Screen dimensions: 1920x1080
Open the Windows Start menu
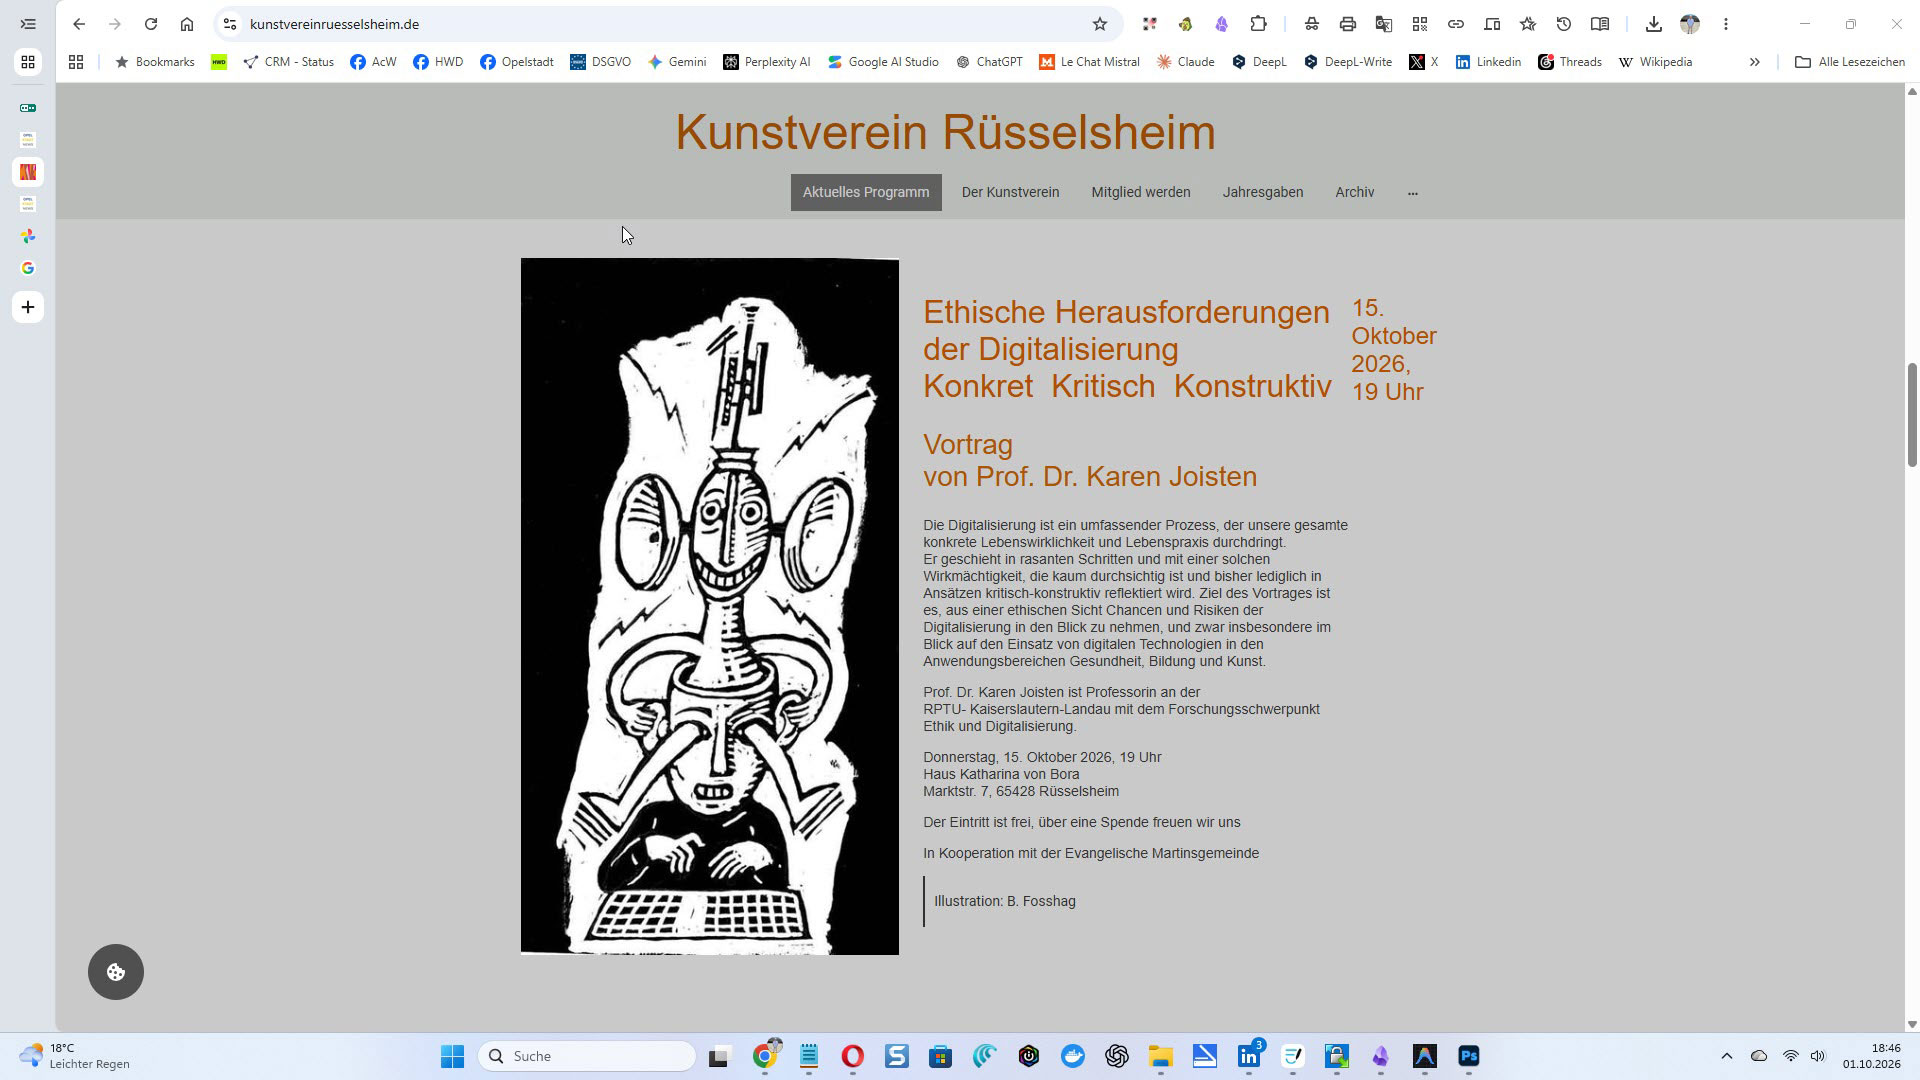tap(452, 1056)
